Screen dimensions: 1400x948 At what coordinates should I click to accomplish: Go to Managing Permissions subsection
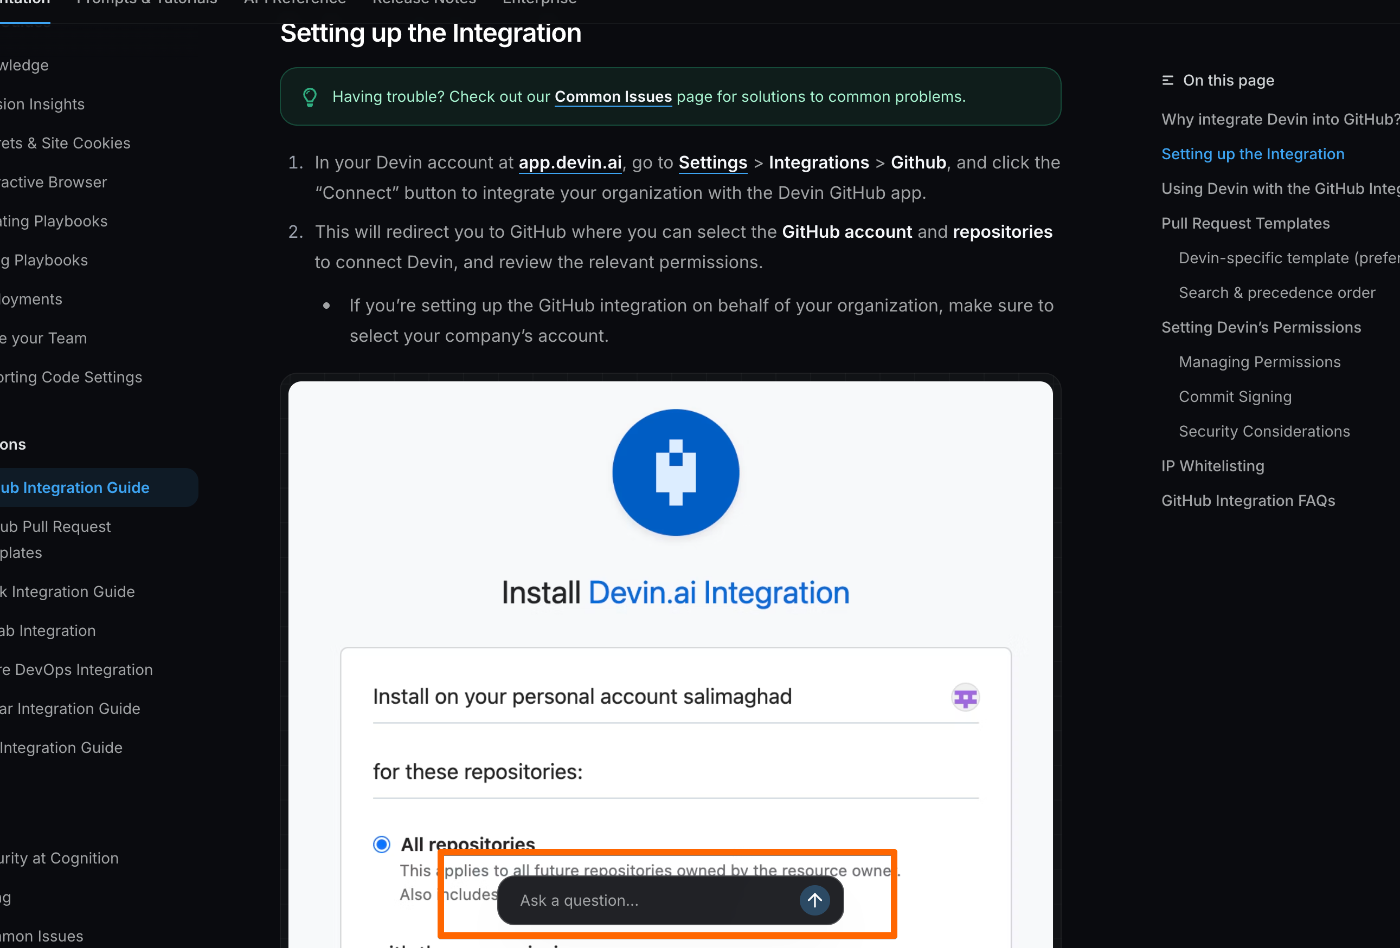coord(1260,362)
